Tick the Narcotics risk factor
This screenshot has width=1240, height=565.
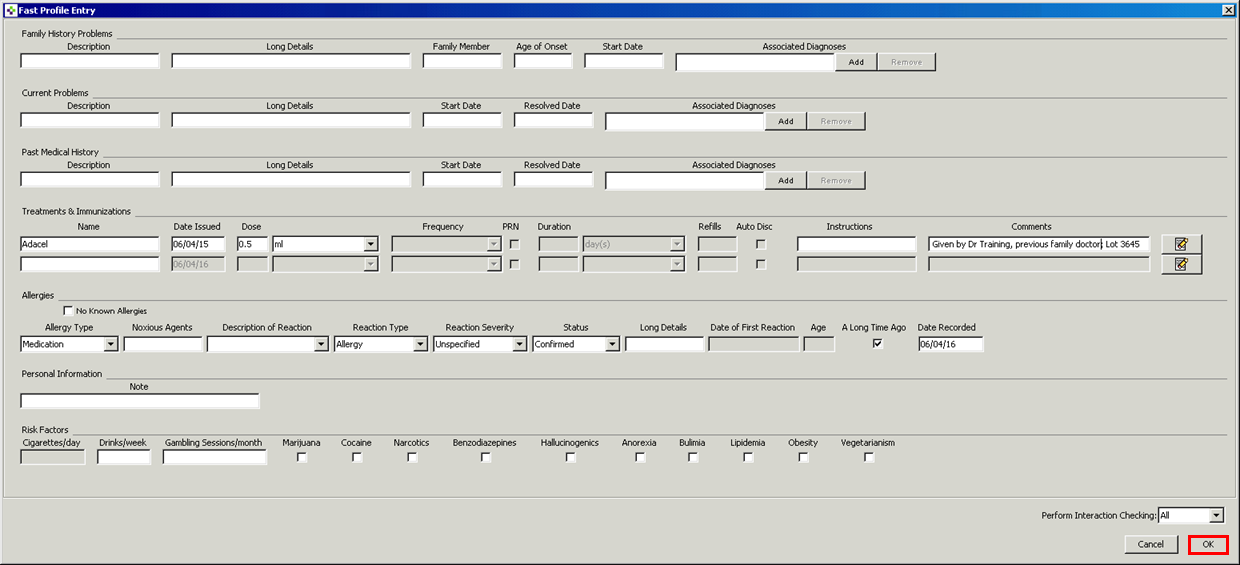(x=412, y=457)
